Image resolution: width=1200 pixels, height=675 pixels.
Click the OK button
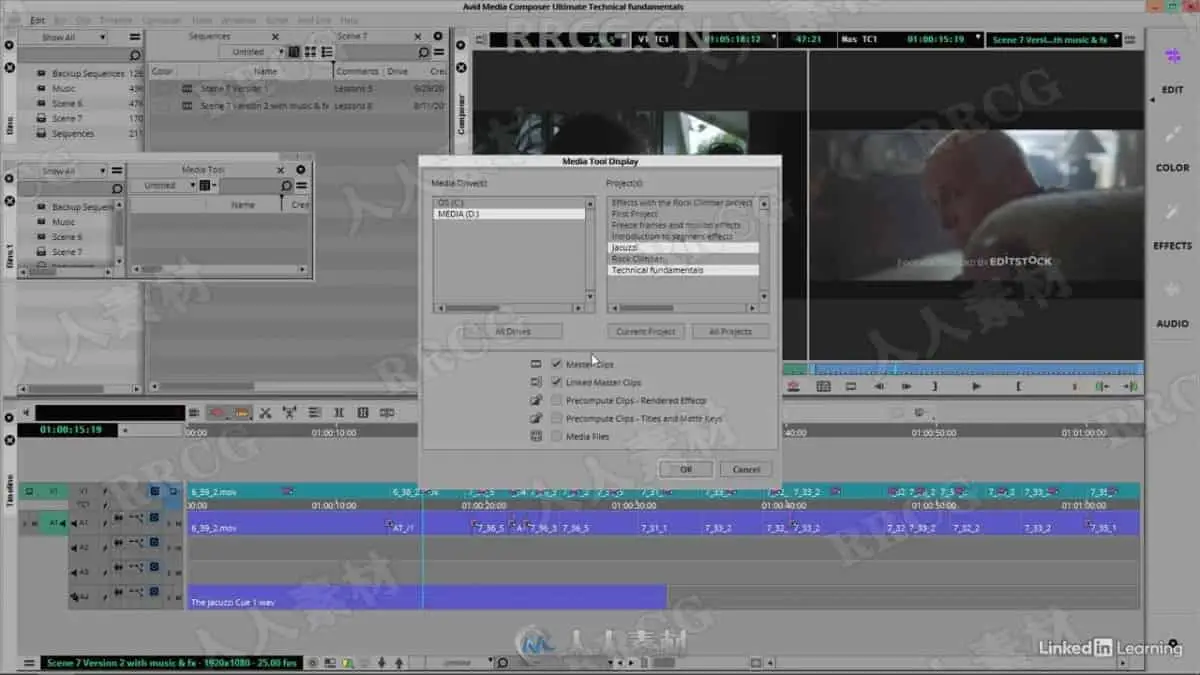[685, 469]
